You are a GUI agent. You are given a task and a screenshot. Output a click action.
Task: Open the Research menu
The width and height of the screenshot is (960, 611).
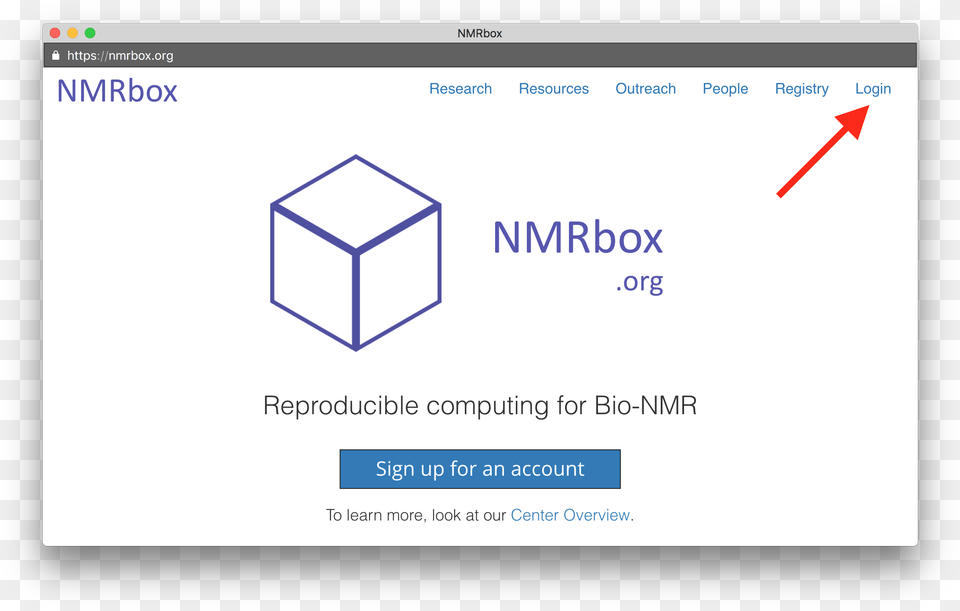tap(460, 89)
